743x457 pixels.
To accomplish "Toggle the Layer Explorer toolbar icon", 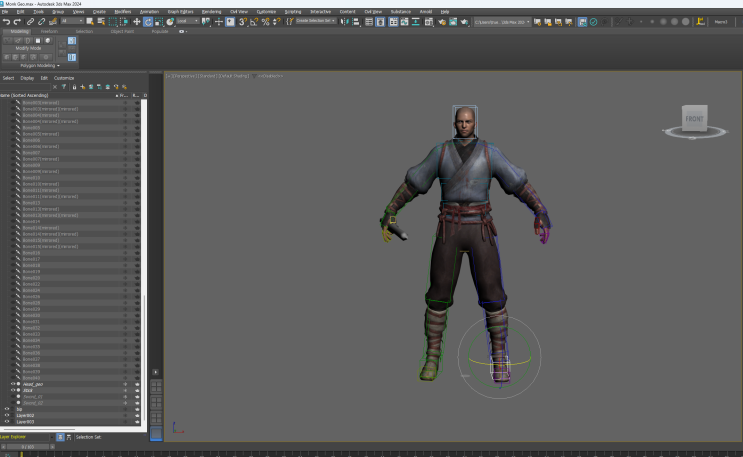I will (x=381, y=22).
